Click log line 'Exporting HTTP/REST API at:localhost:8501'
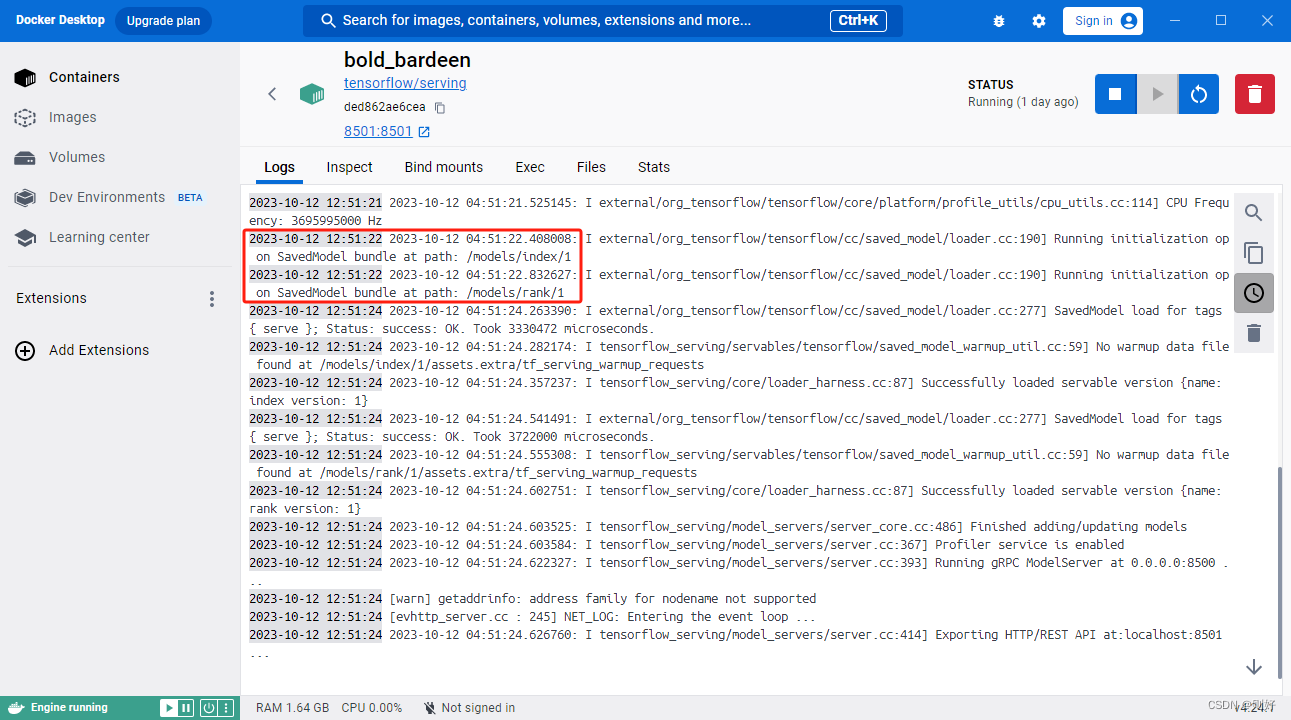The image size is (1291, 720). click(x=735, y=644)
